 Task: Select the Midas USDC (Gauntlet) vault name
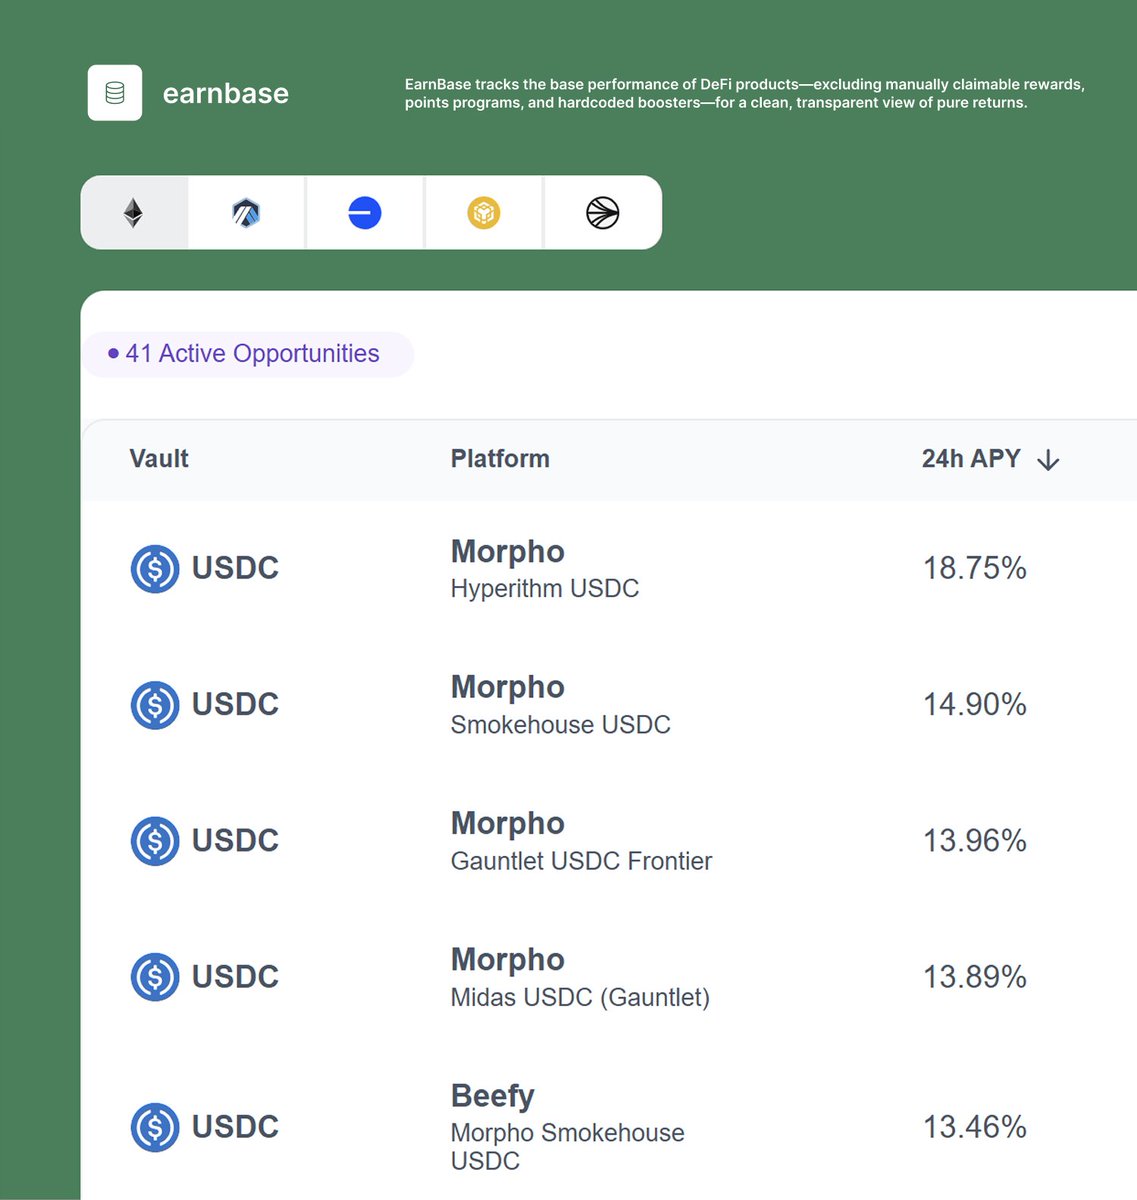581,997
